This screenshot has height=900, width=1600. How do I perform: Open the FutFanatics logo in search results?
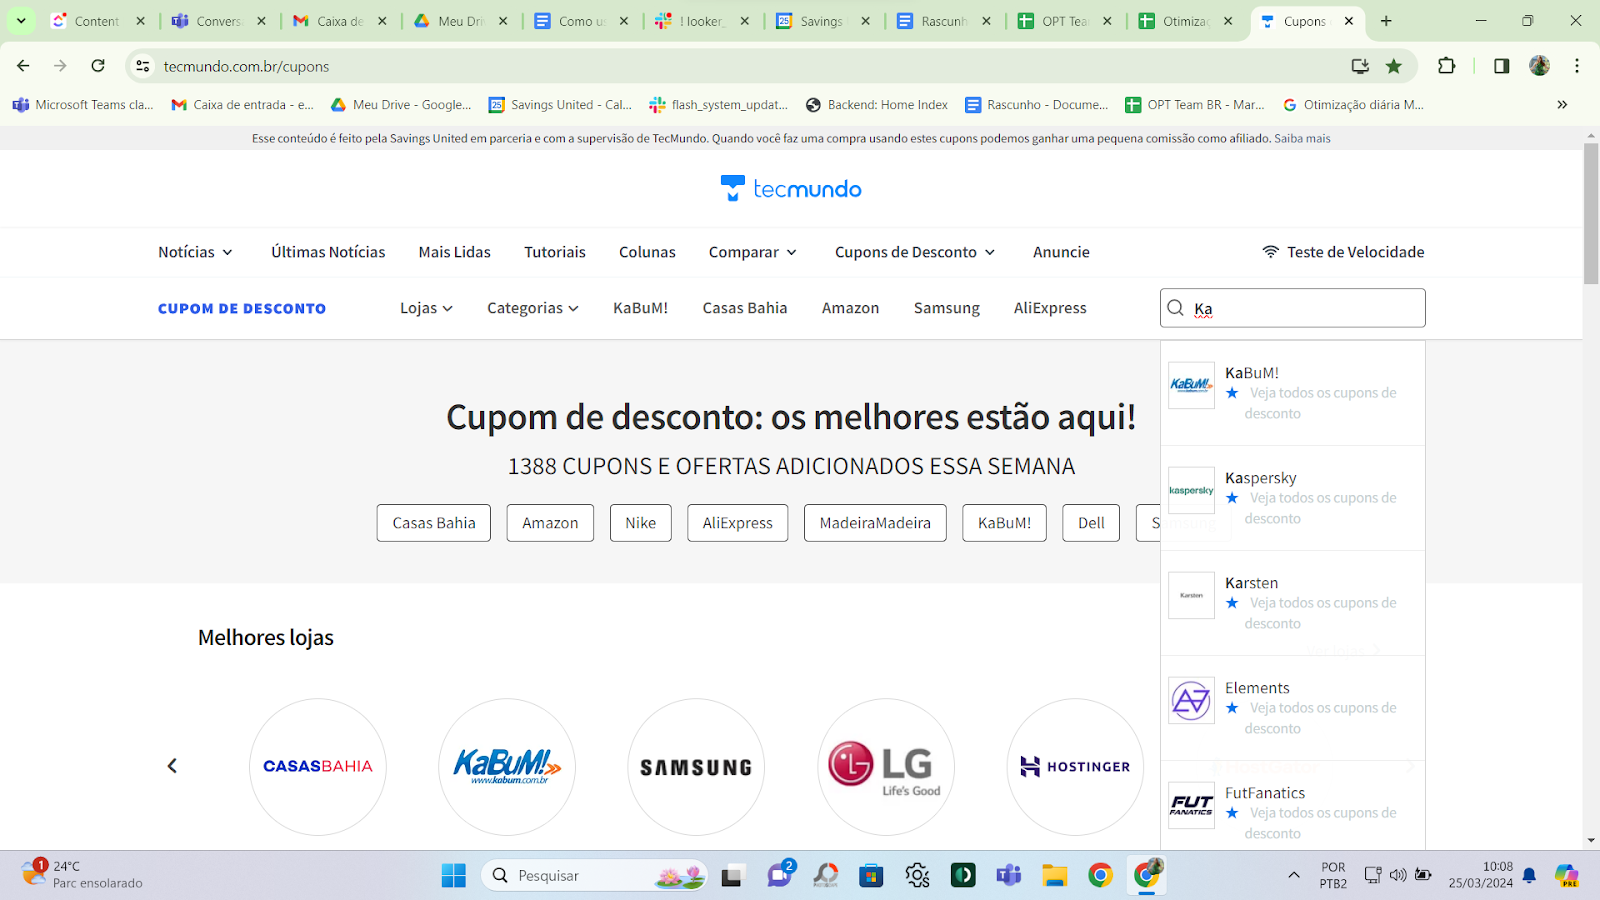1192,805
